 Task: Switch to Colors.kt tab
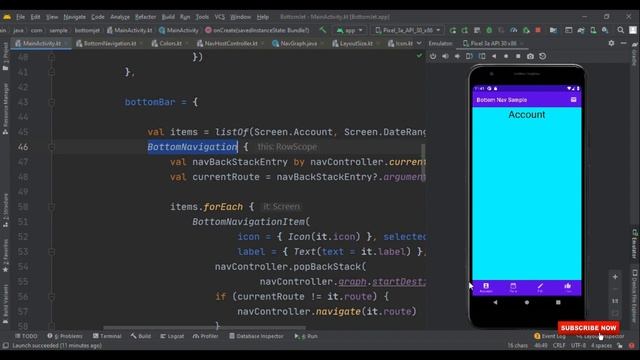(170, 43)
